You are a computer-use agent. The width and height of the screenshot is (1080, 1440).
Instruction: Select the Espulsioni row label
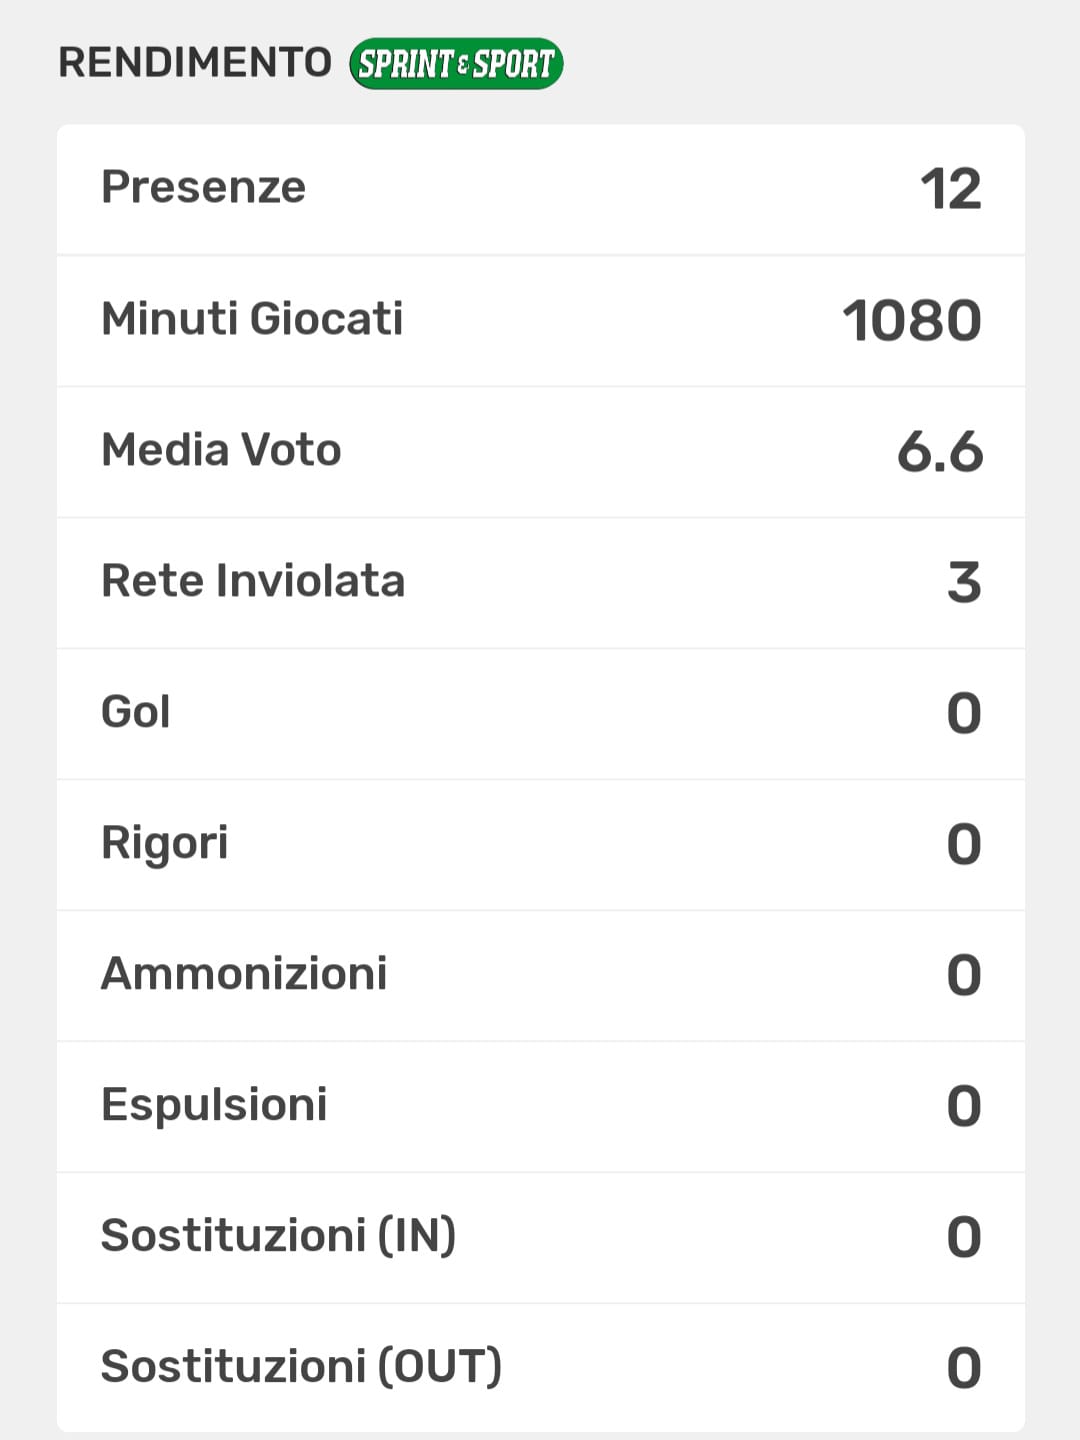click(x=214, y=1105)
